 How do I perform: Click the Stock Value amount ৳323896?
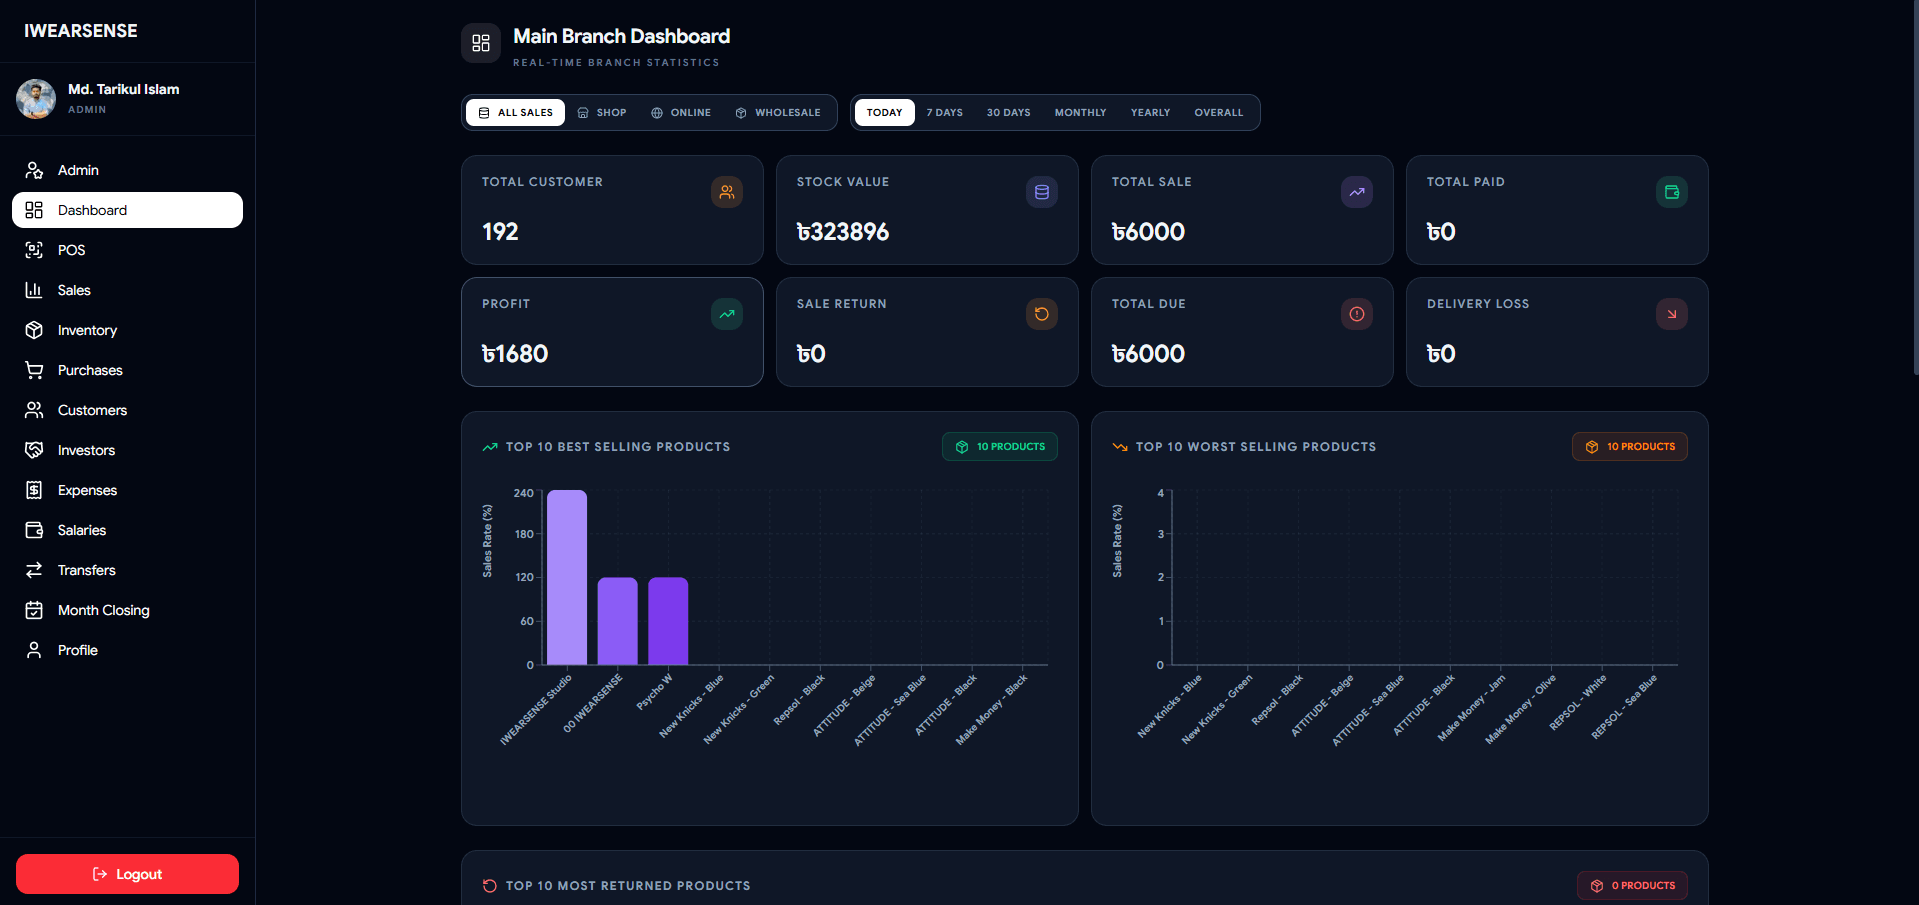tap(843, 232)
